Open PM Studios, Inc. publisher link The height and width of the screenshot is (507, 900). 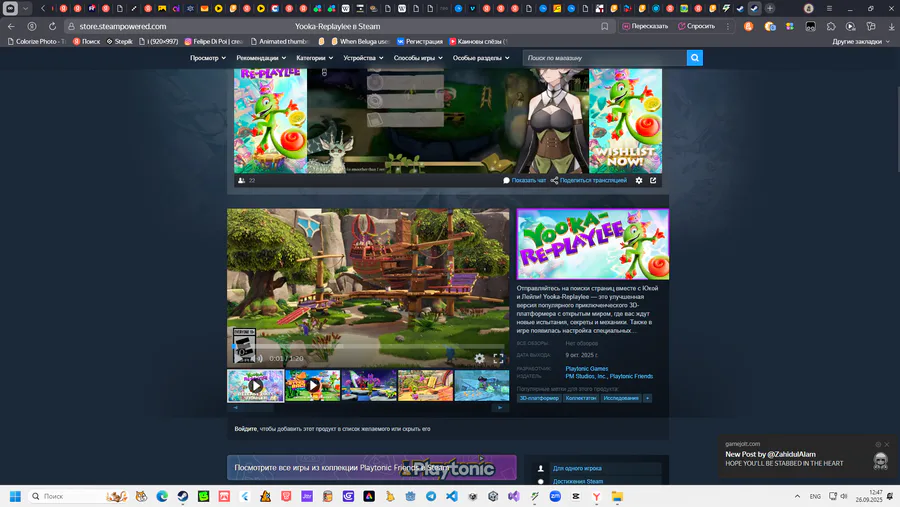pyautogui.click(x=585, y=376)
